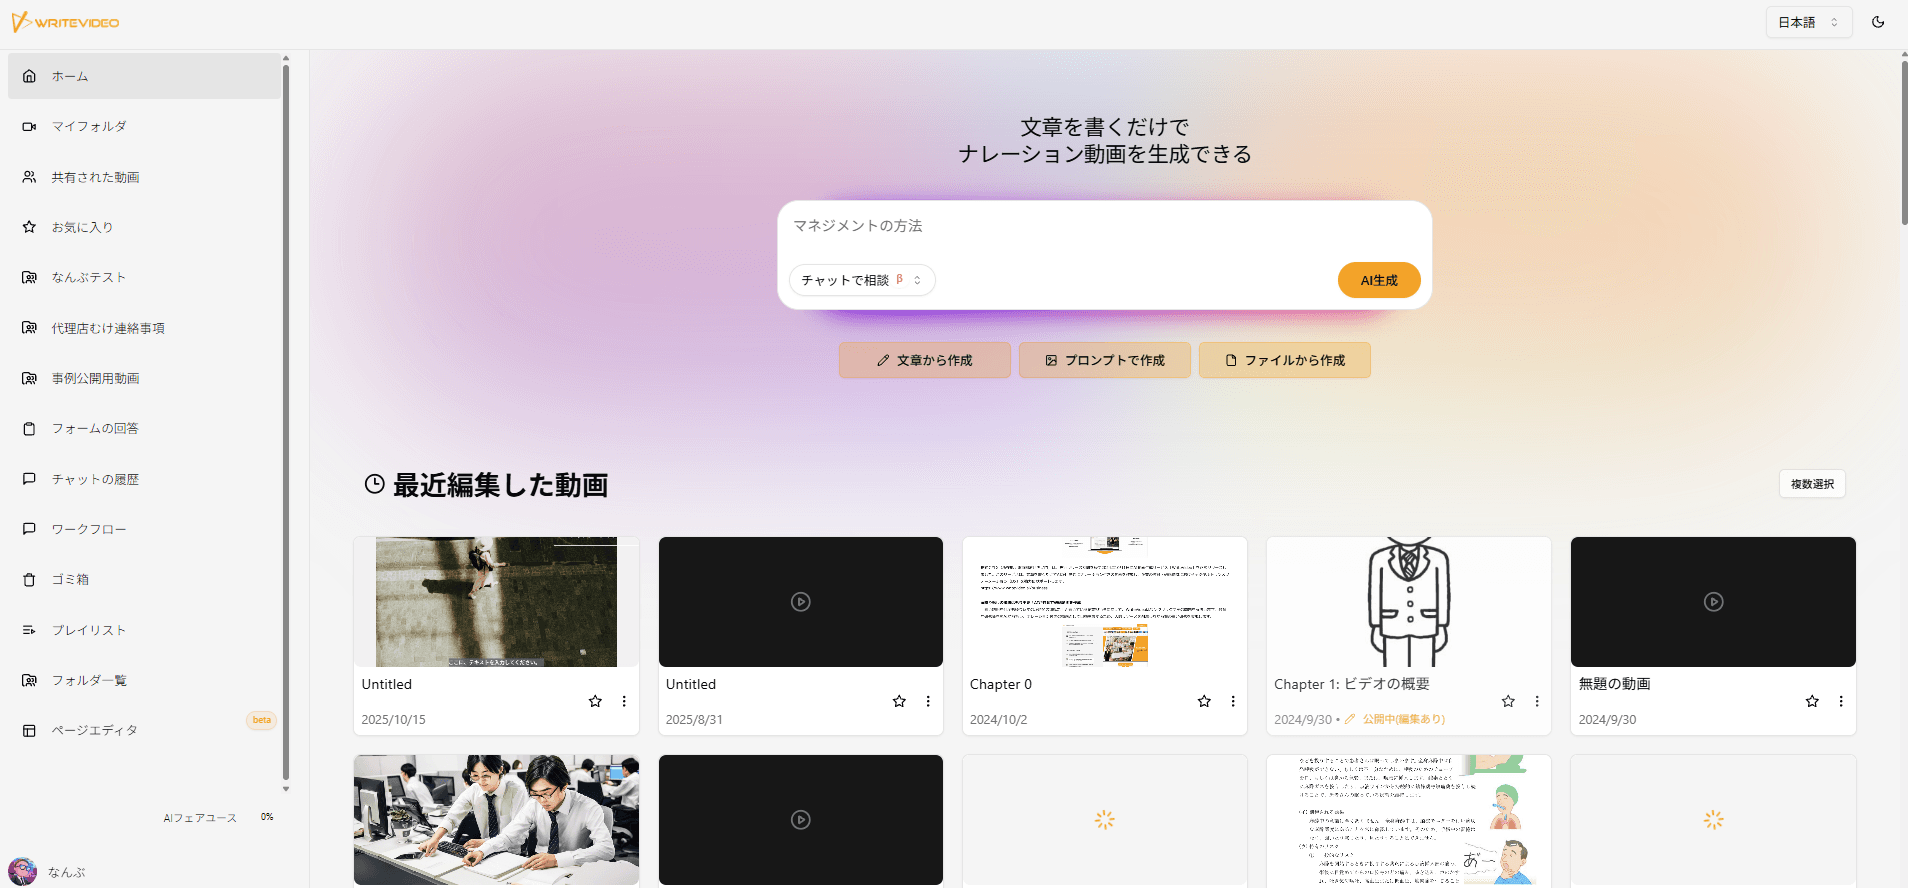Open three-dot menu of 2025/8/31 Untitled
This screenshot has width=1908, height=888.
tap(928, 701)
